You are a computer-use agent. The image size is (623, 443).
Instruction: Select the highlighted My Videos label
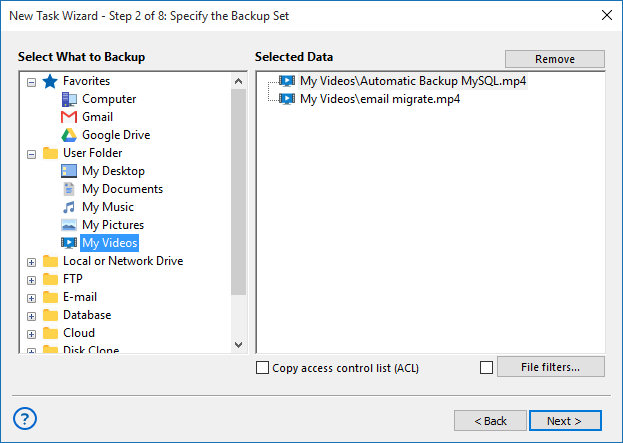pos(110,243)
